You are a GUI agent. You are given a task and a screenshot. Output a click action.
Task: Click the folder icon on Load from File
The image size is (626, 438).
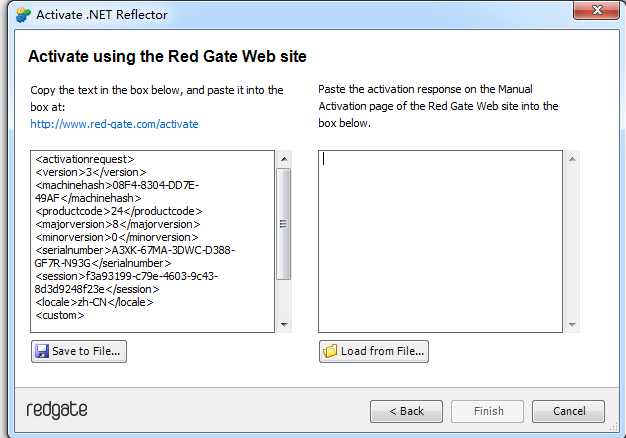[x=330, y=351]
